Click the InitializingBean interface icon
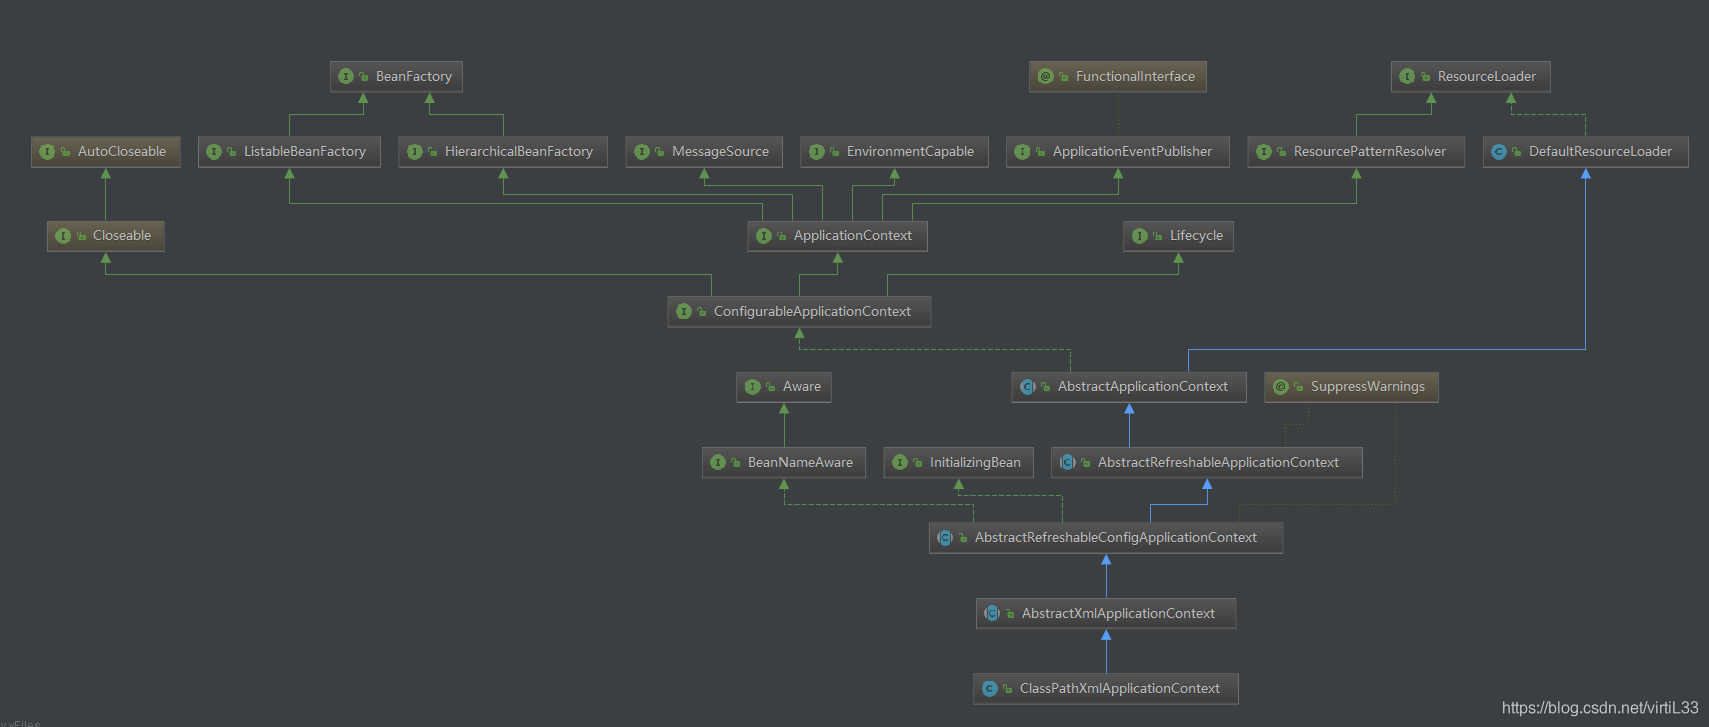 (x=900, y=462)
